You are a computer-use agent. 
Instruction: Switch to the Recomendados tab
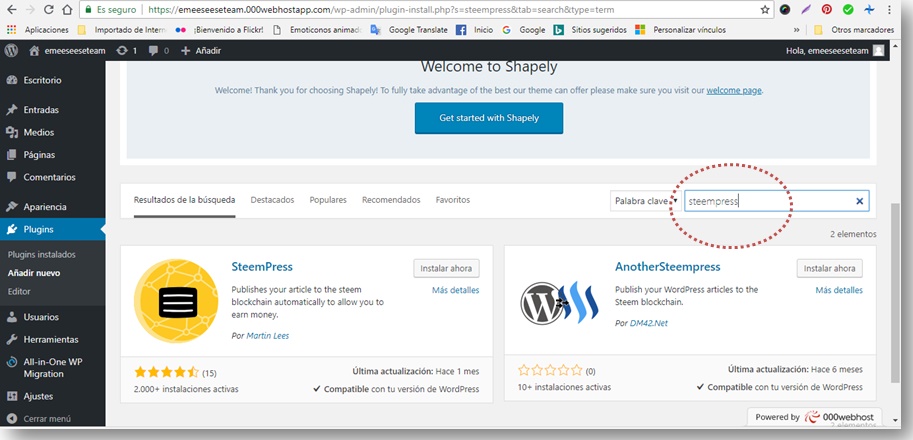click(391, 200)
